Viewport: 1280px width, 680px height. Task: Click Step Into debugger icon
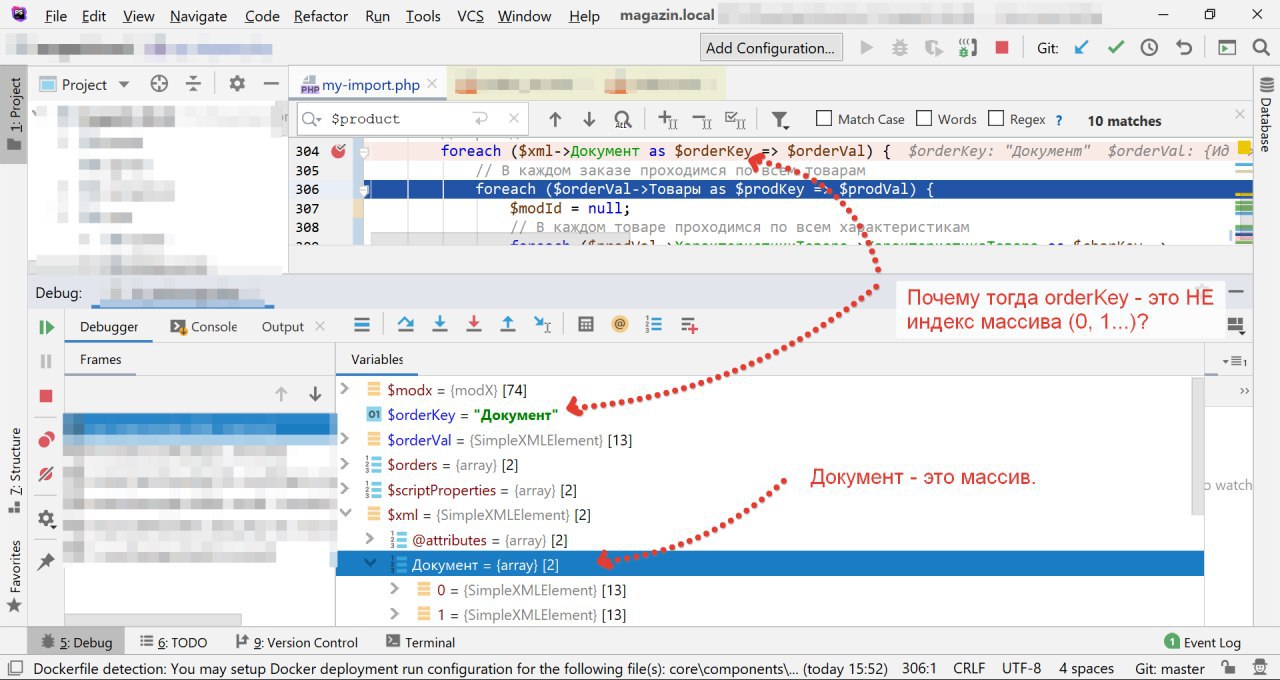[439, 324]
